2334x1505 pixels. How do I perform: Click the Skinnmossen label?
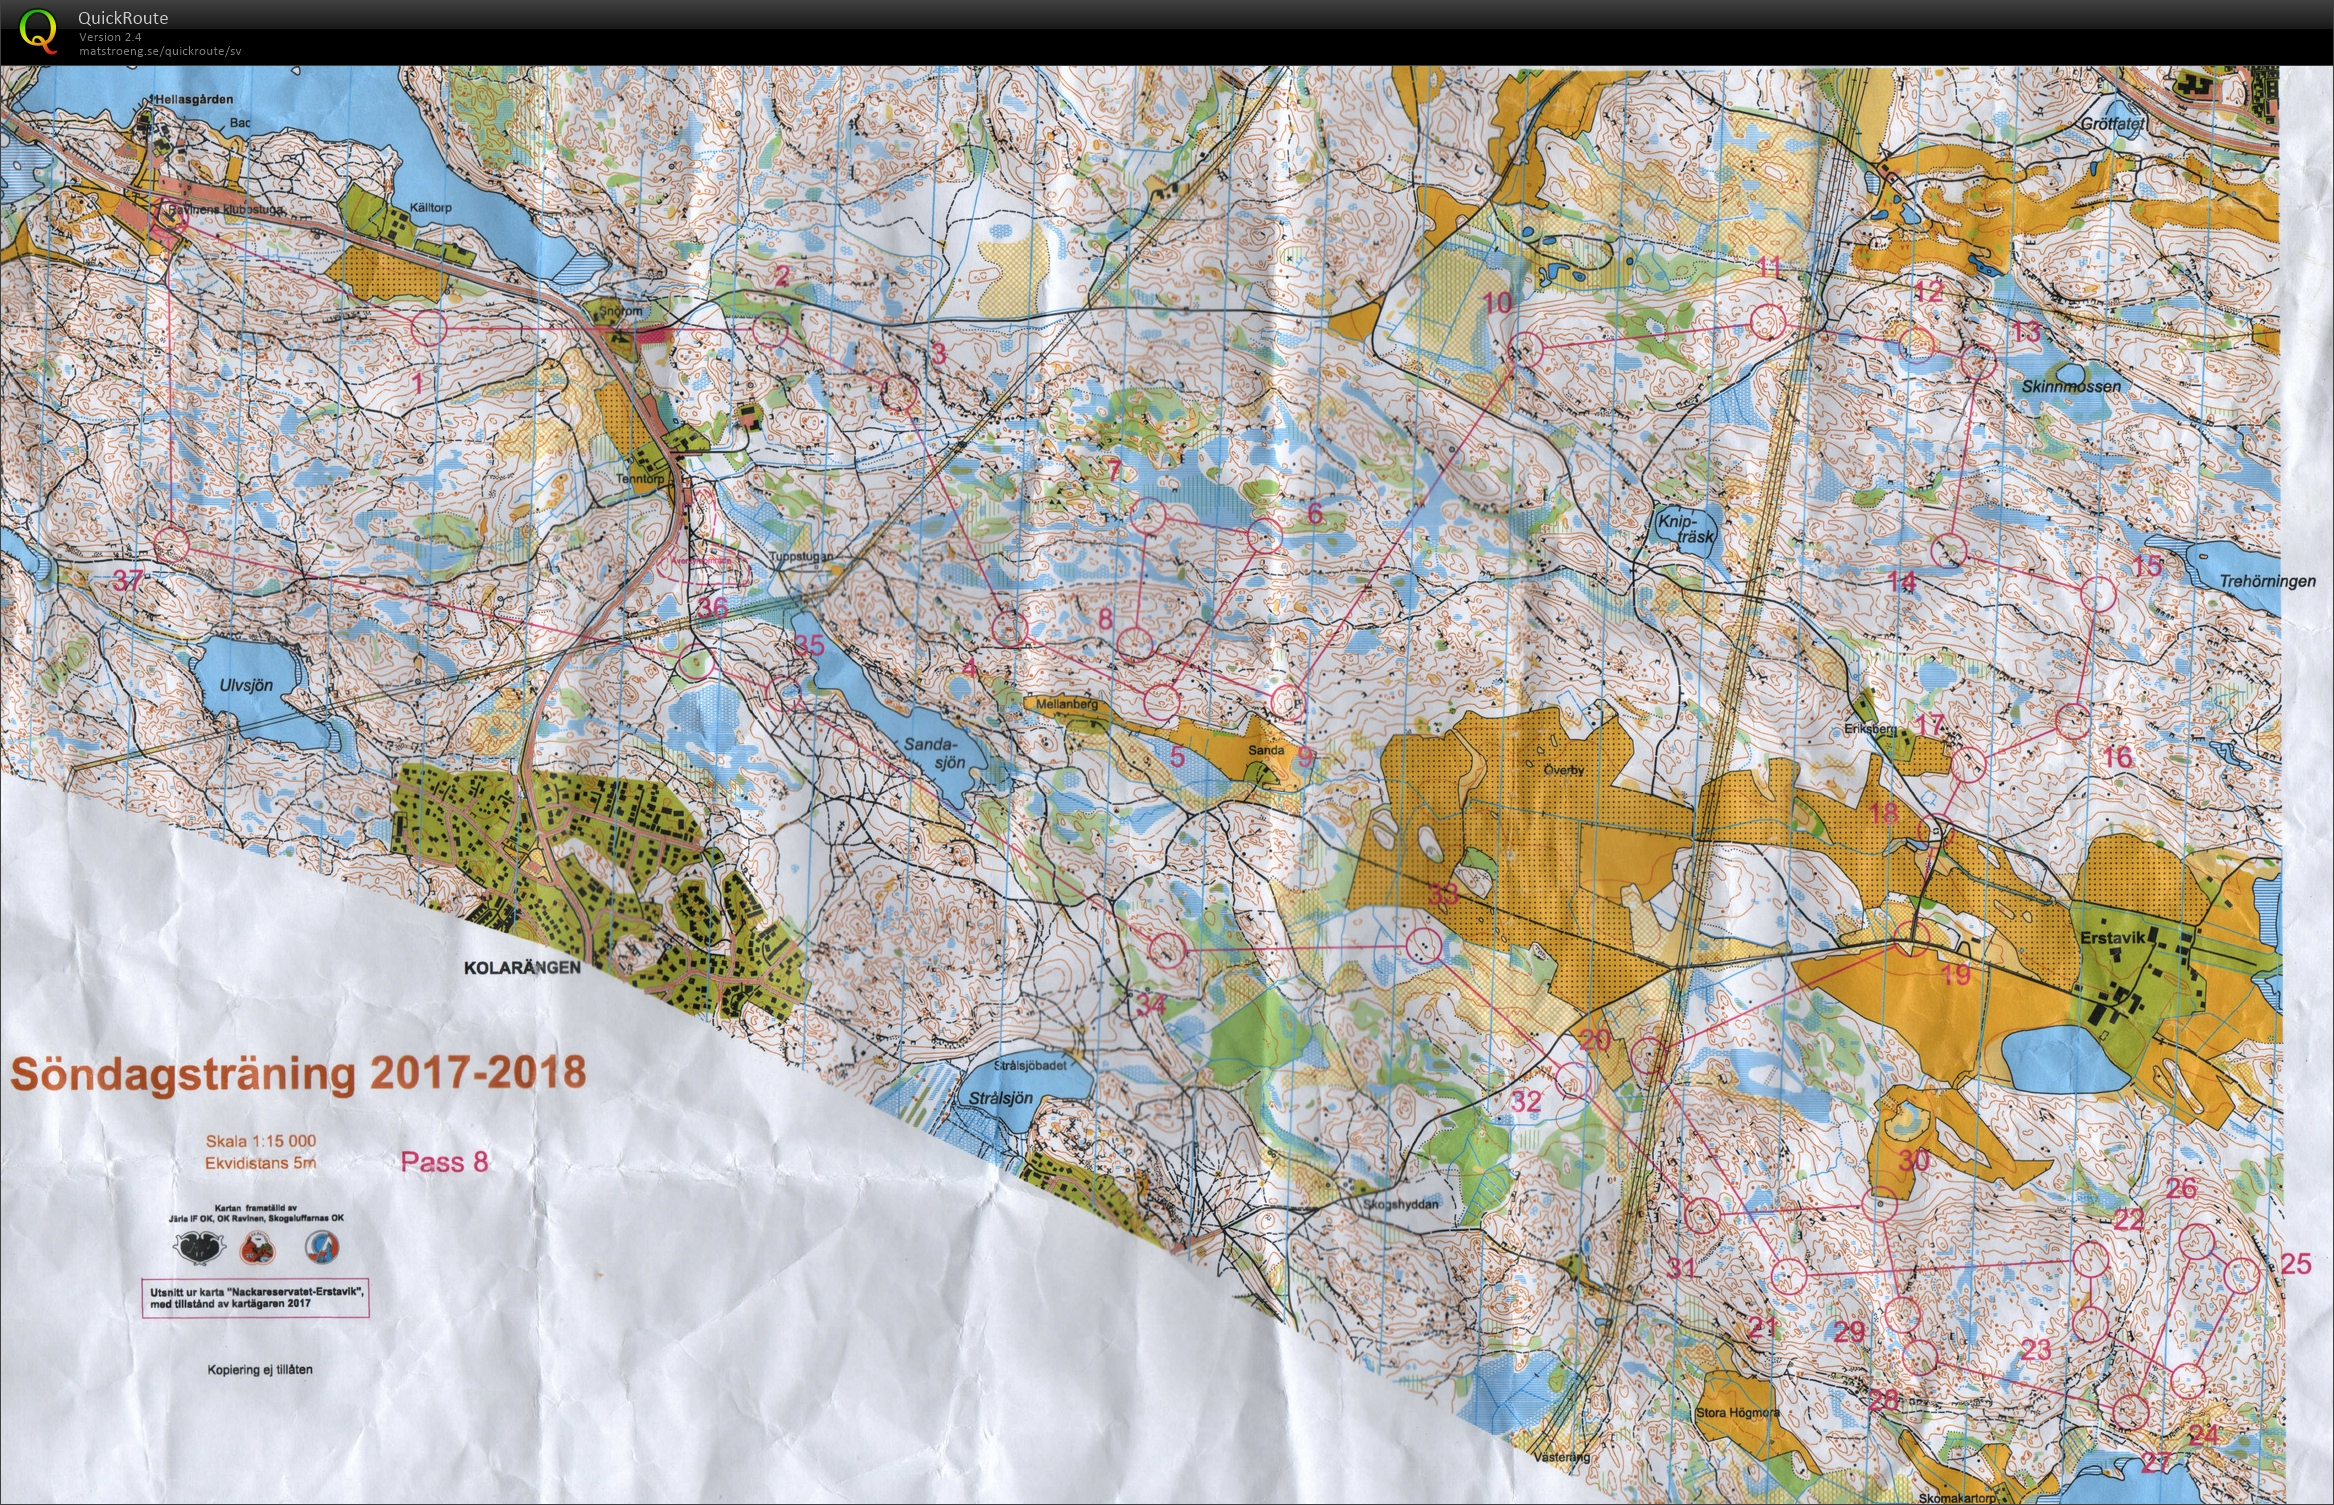(2070, 386)
